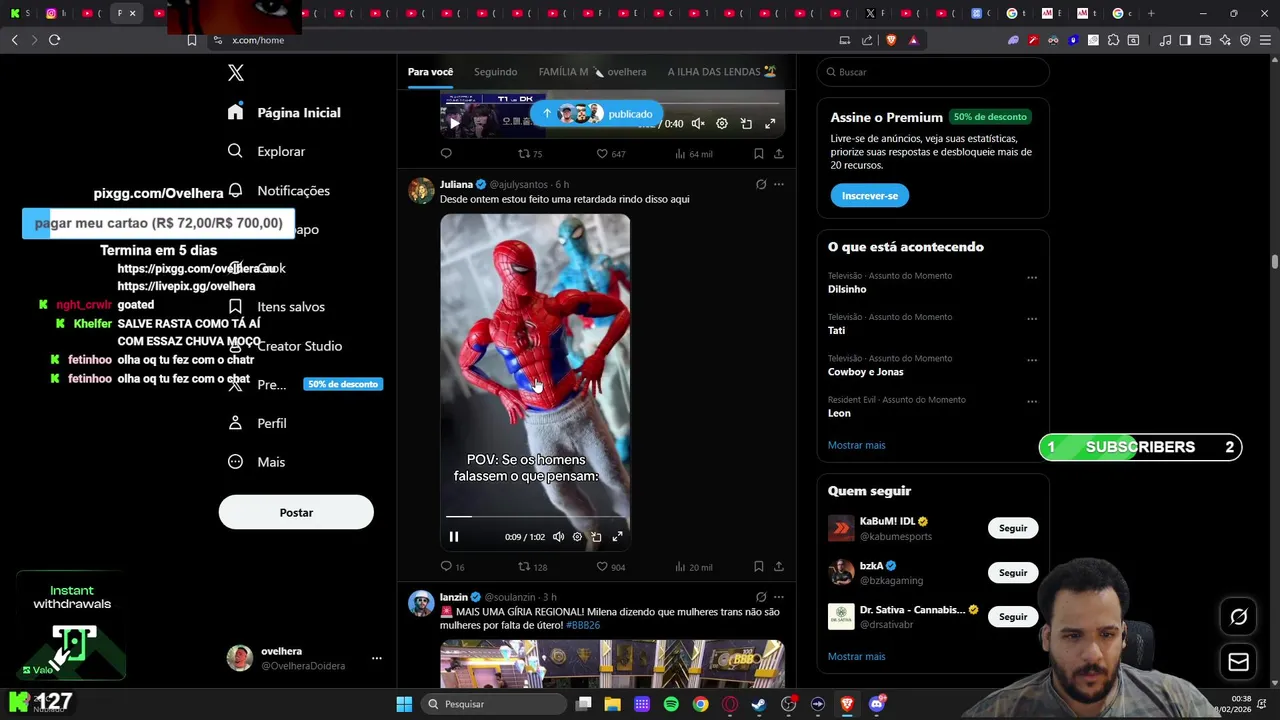This screenshot has height=720, width=1280.
Task: Follow Dr. Sativa - Cannabis
Action: tap(1013, 617)
